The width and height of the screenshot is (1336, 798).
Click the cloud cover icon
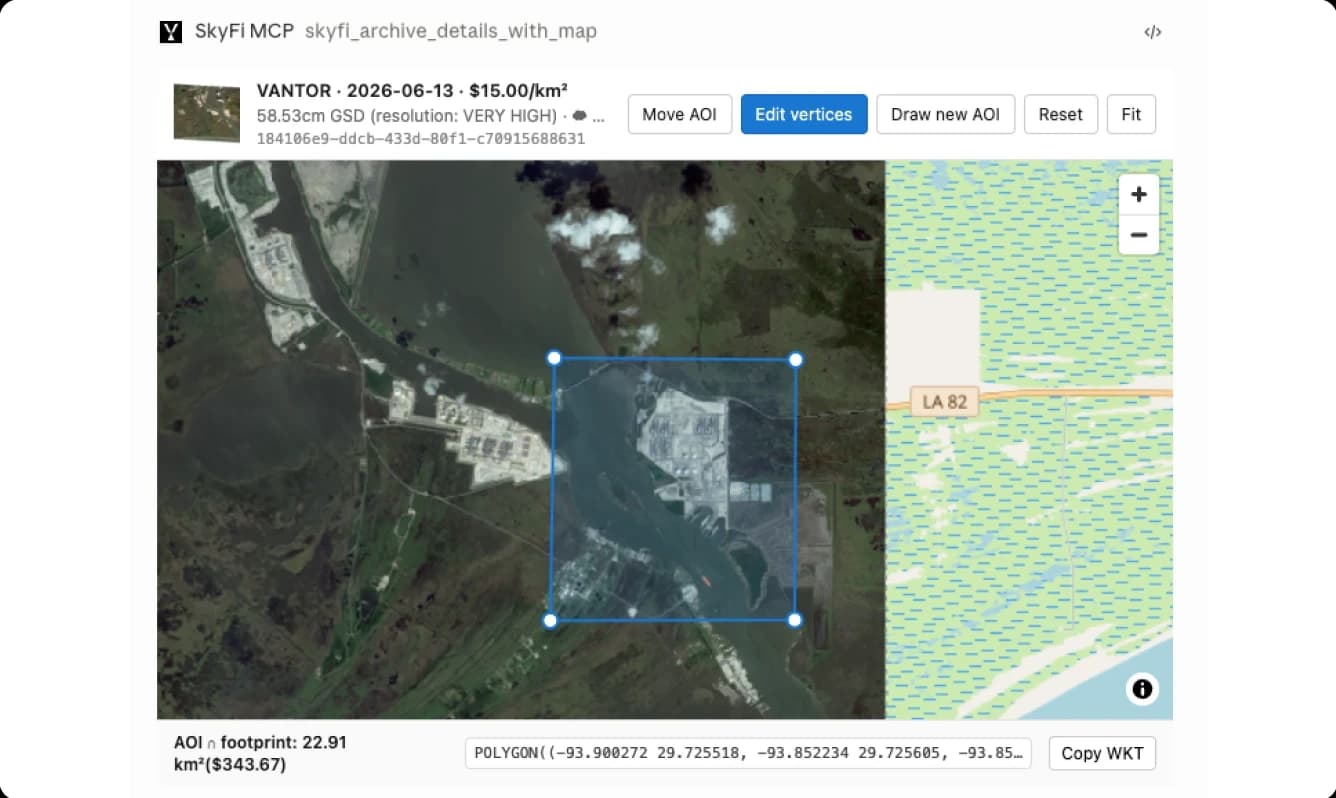pos(579,116)
